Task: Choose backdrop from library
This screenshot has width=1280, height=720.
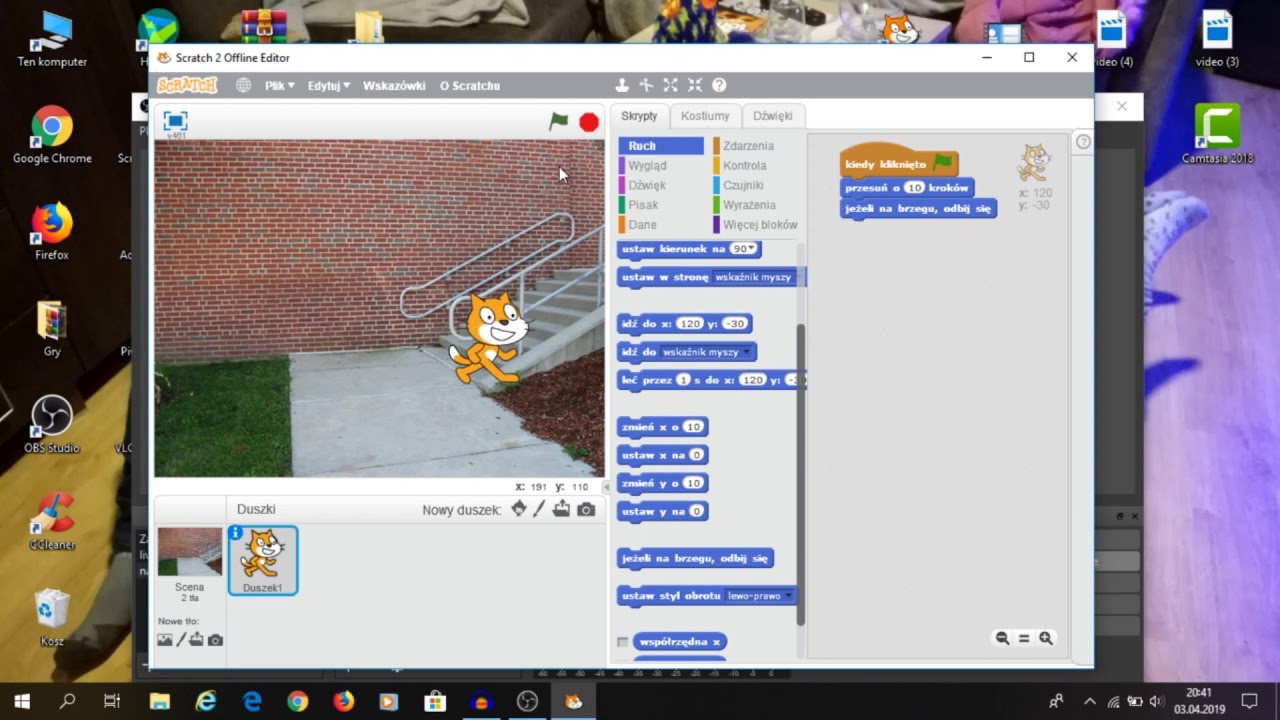Action: [x=165, y=640]
